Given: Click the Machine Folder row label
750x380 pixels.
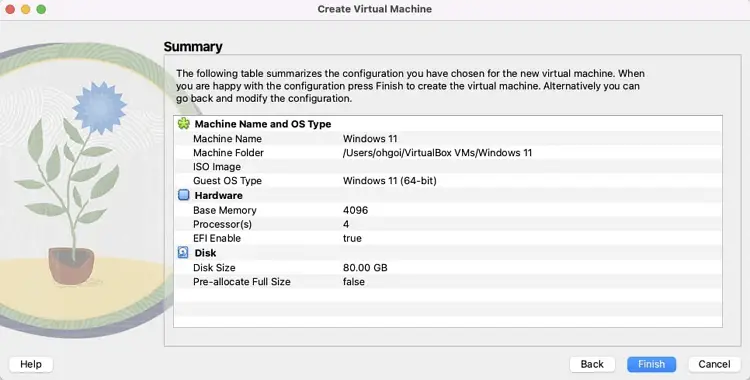Looking at the screenshot, I should tap(228, 153).
